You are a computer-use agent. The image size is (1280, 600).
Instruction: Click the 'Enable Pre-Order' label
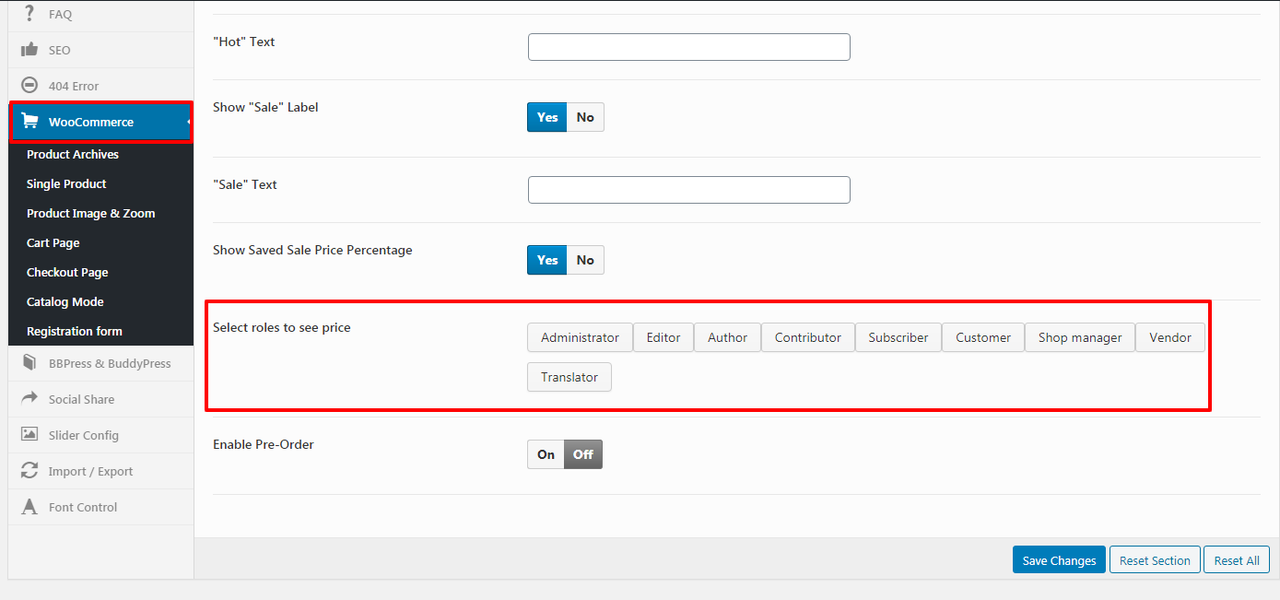coord(263,444)
